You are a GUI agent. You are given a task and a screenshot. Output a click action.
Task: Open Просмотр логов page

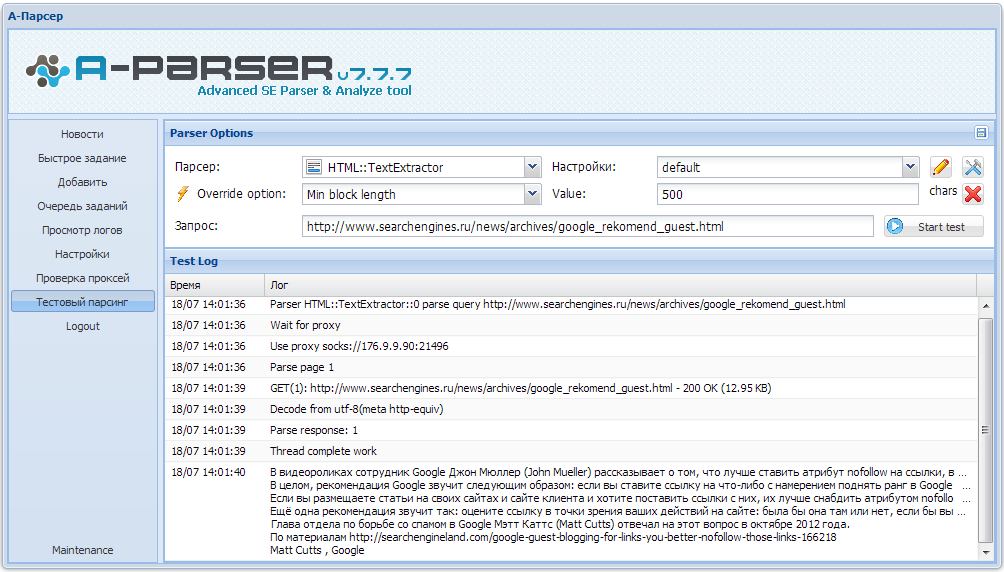tap(83, 230)
